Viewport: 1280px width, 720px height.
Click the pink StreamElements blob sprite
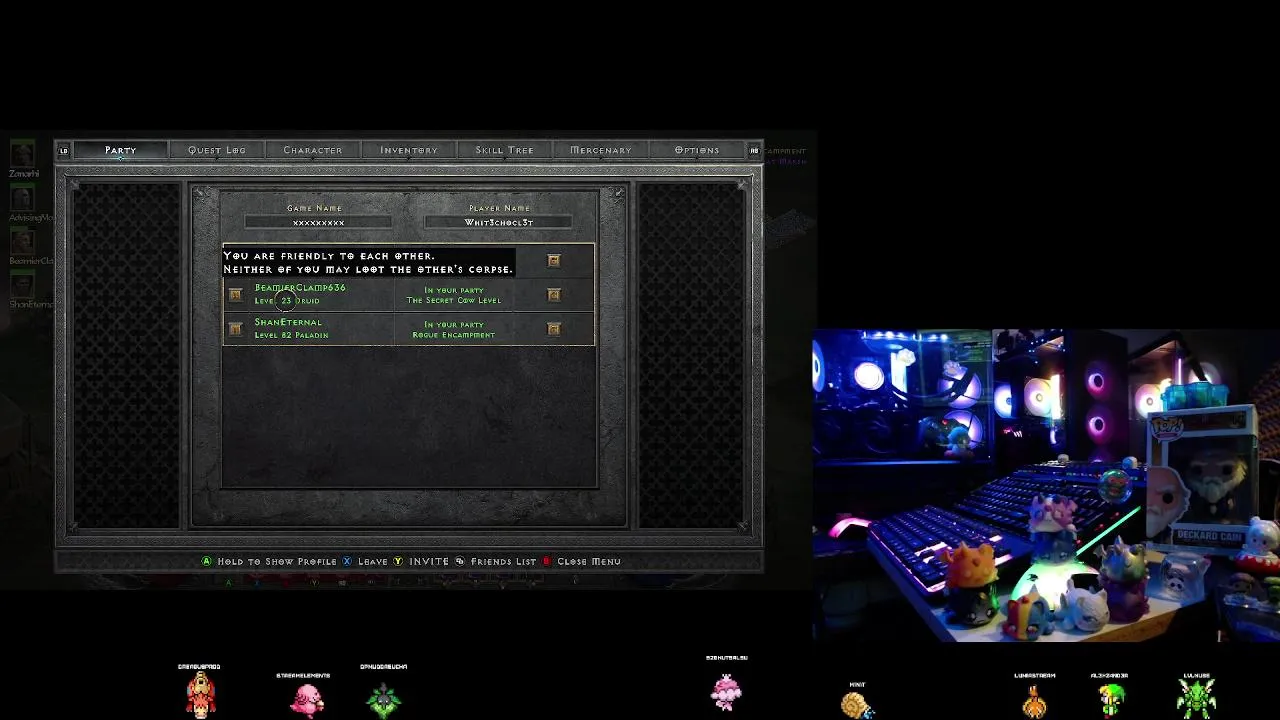pyautogui.click(x=306, y=700)
